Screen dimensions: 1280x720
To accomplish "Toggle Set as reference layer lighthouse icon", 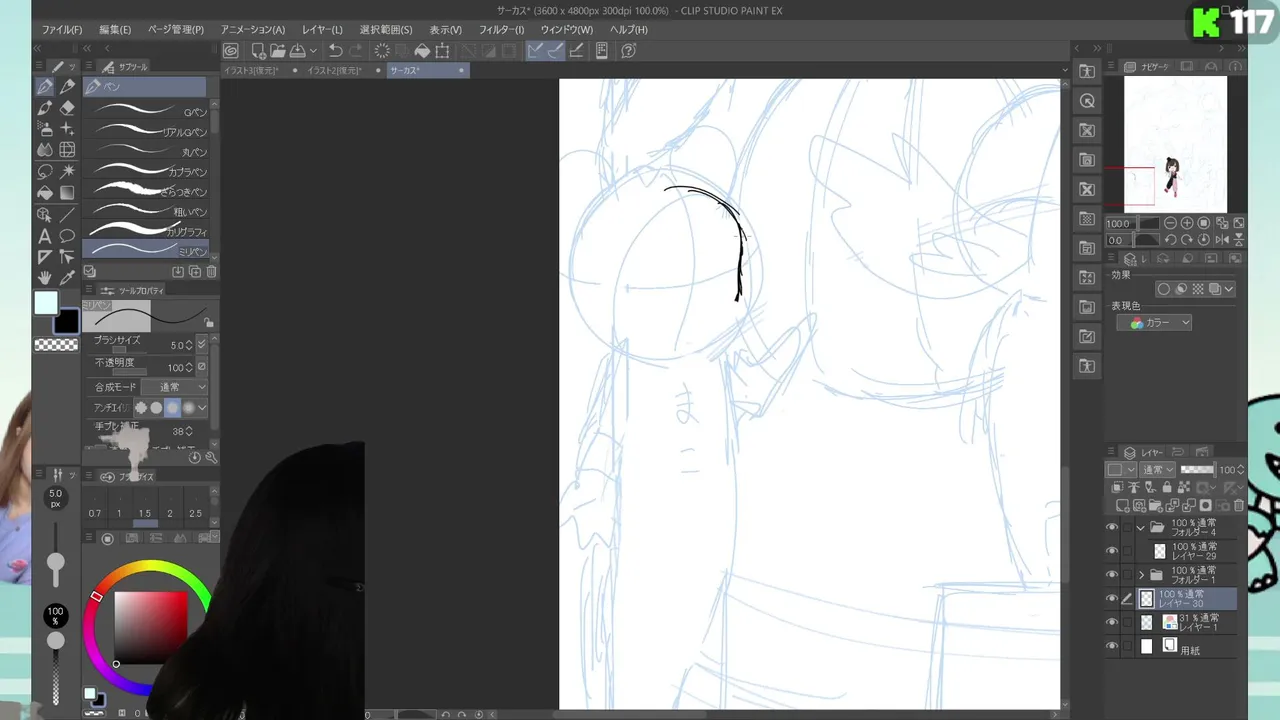I will pyautogui.click(x=1135, y=488).
